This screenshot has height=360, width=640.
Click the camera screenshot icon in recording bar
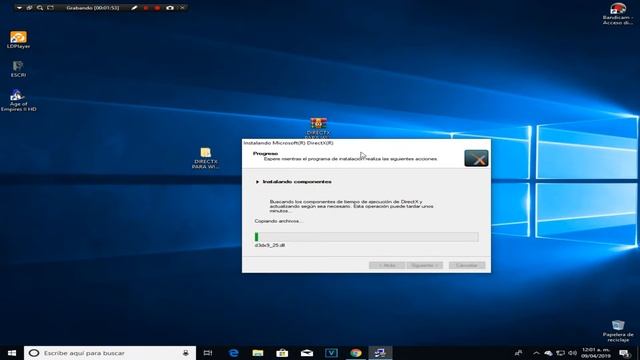(x=170, y=8)
